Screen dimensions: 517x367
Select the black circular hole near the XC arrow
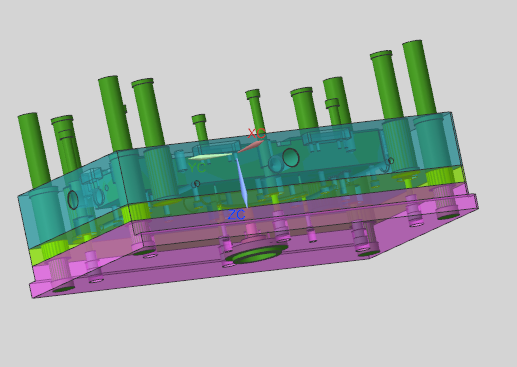click(x=291, y=158)
